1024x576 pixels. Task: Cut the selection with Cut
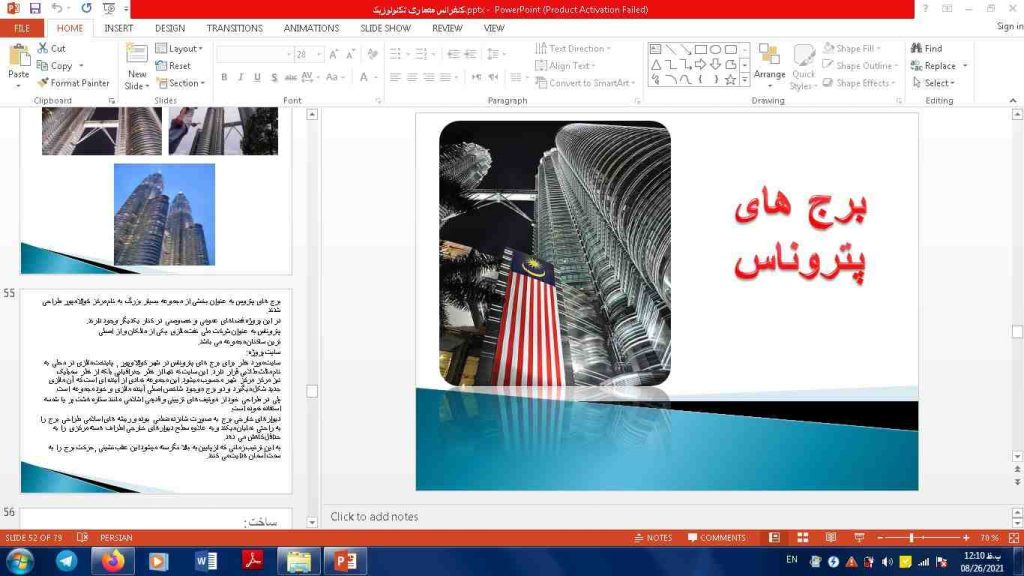[52, 48]
